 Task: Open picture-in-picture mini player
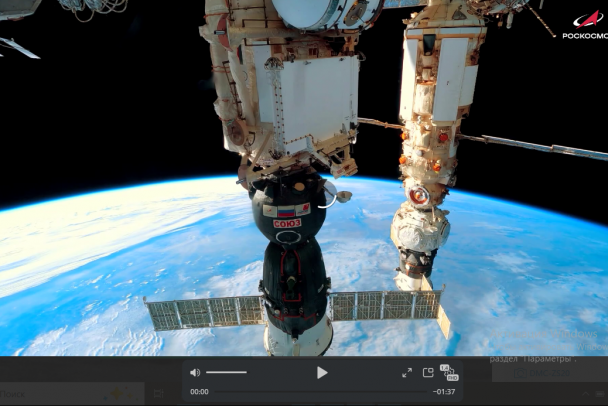point(428,372)
